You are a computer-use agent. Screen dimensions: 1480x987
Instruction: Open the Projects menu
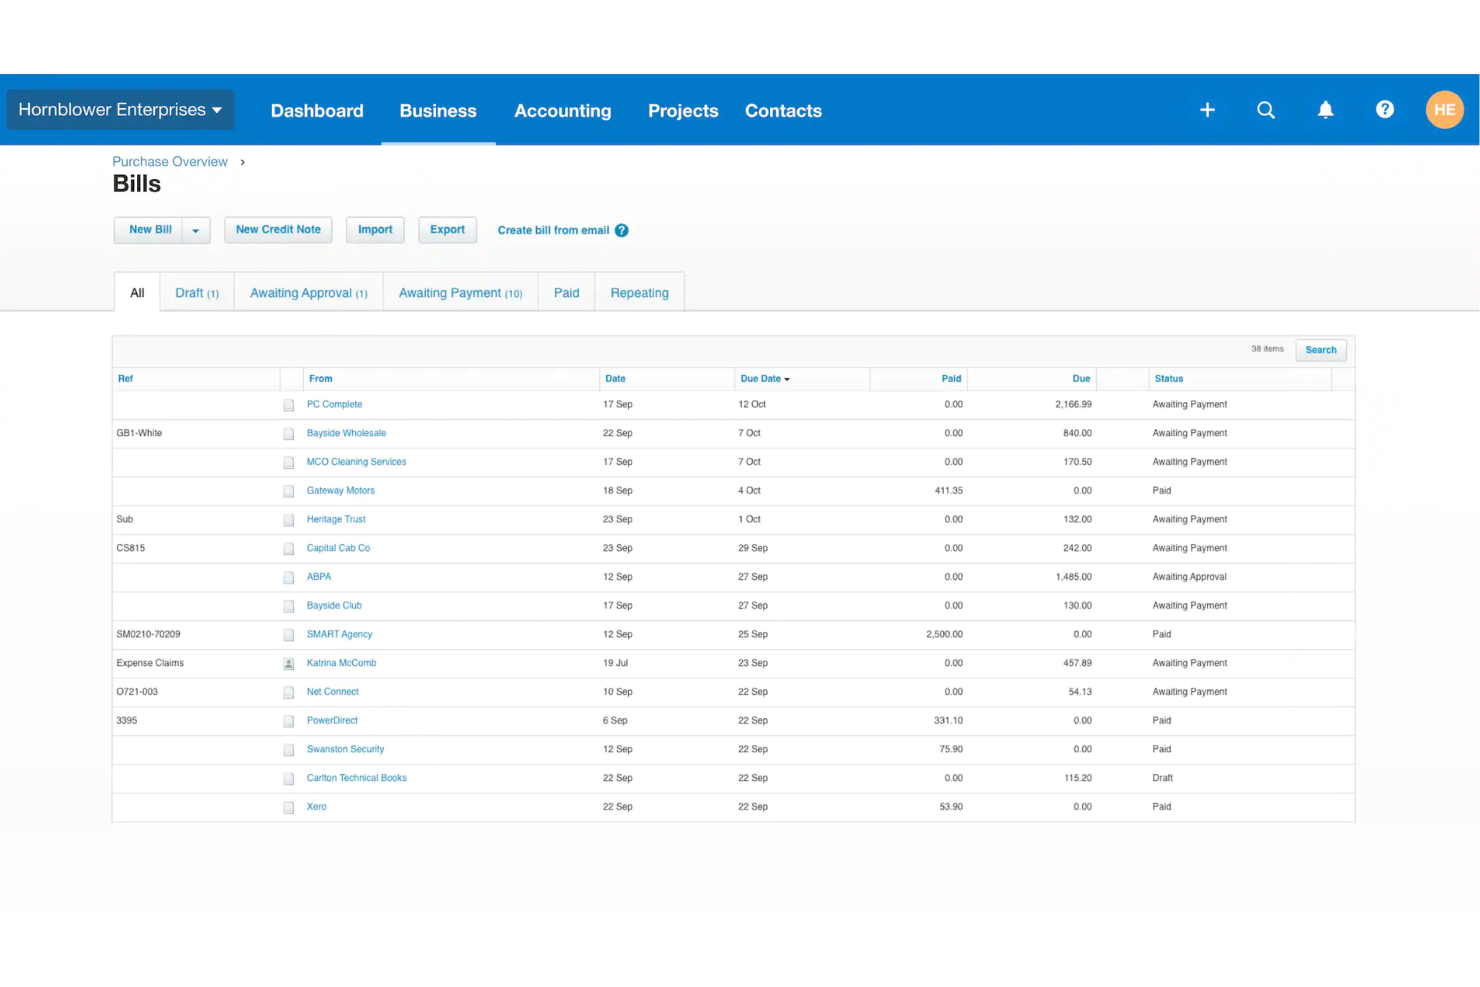pyautogui.click(x=683, y=111)
